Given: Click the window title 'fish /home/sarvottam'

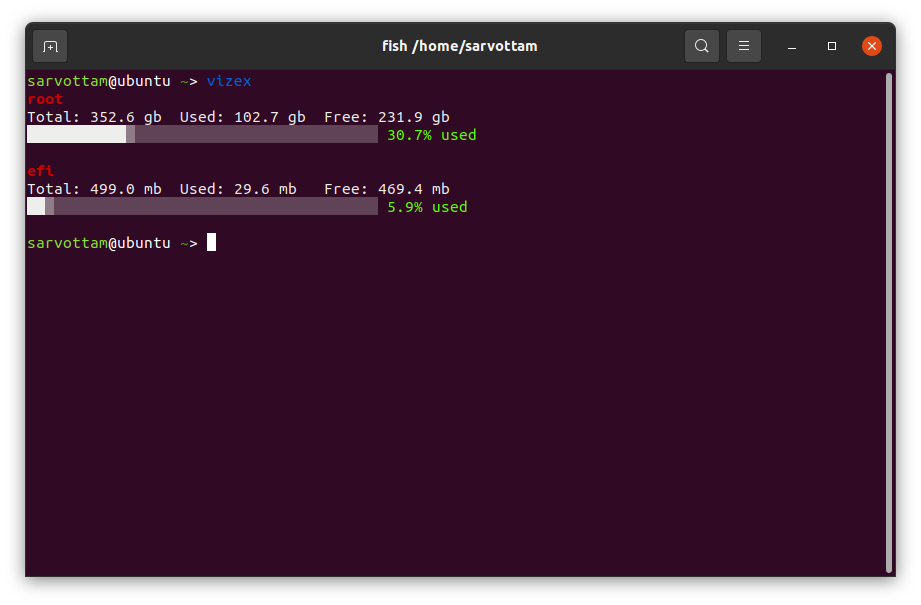Looking at the screenshot, I should (460, 46).
